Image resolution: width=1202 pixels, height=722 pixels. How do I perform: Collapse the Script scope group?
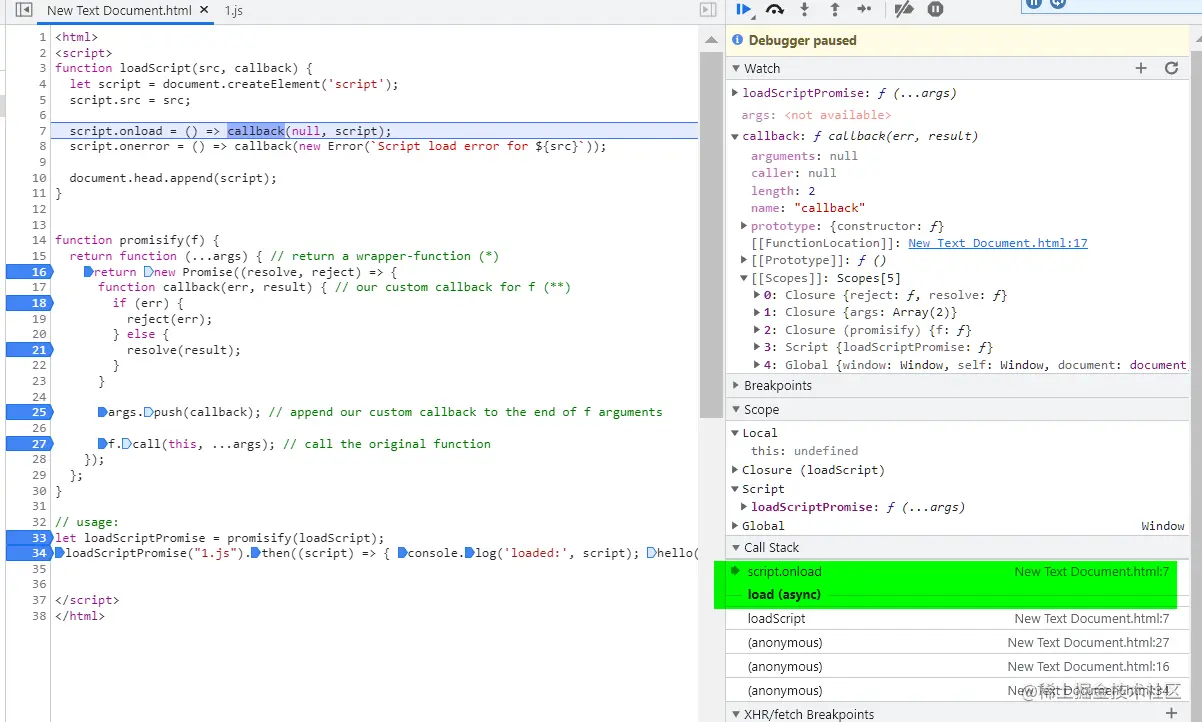tap(735, 489)
